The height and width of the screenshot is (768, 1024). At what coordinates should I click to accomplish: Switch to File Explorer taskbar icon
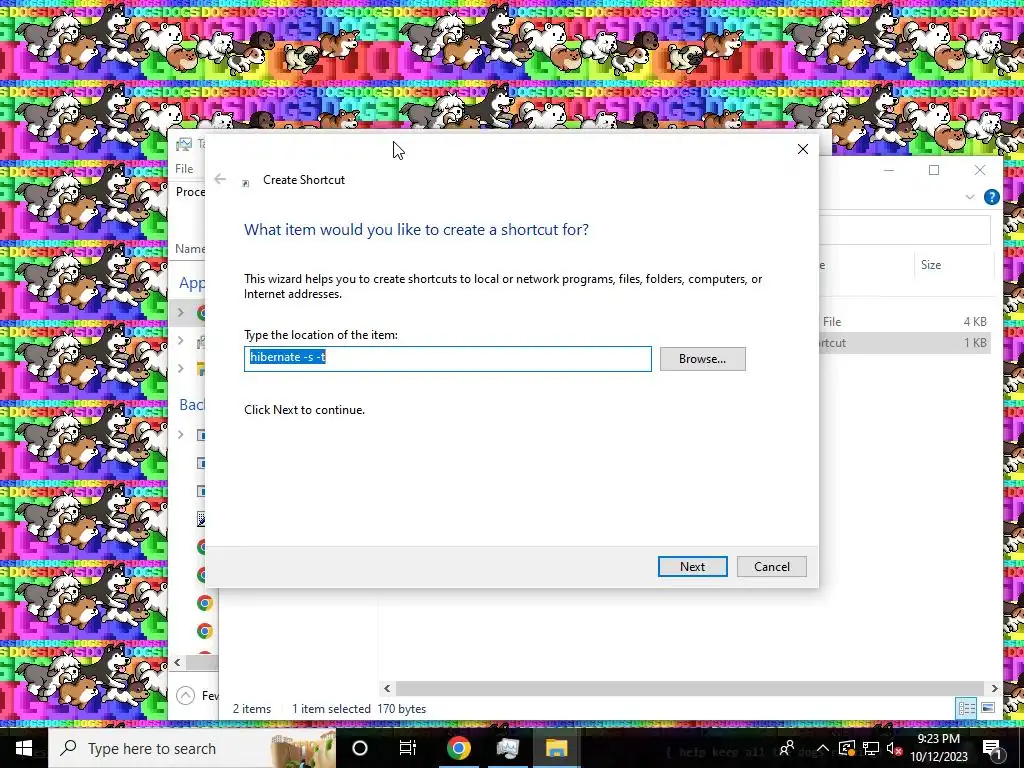(x=556, y=748)
